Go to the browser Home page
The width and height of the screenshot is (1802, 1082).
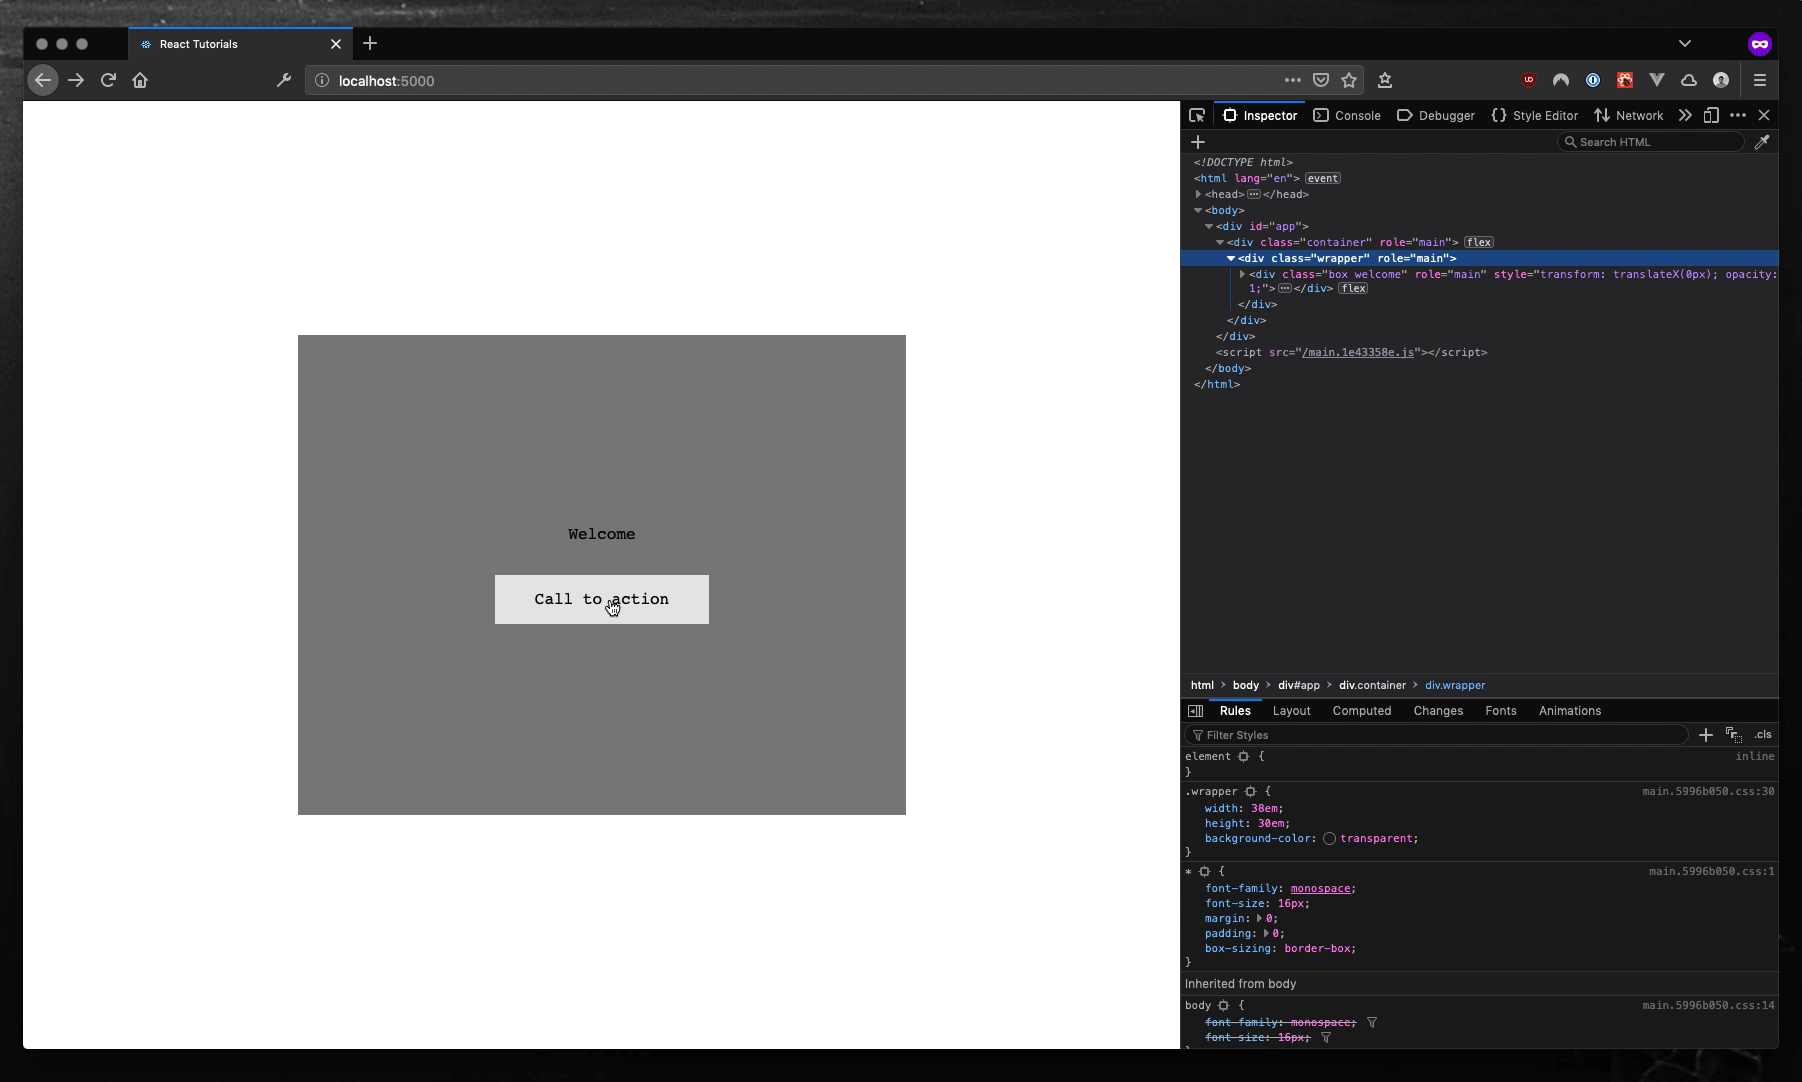coord(140,80)
